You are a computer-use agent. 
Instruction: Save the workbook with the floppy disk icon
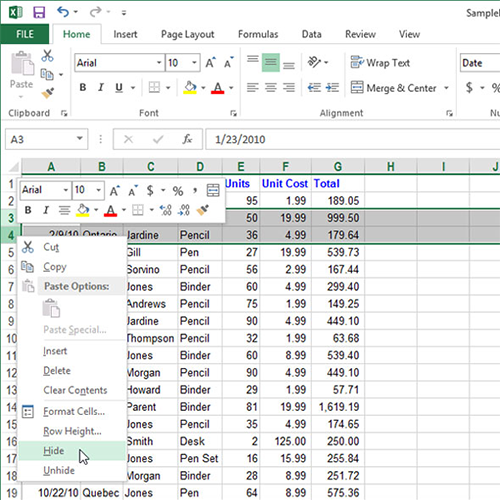pyautogui.click(x=39, y=13)
